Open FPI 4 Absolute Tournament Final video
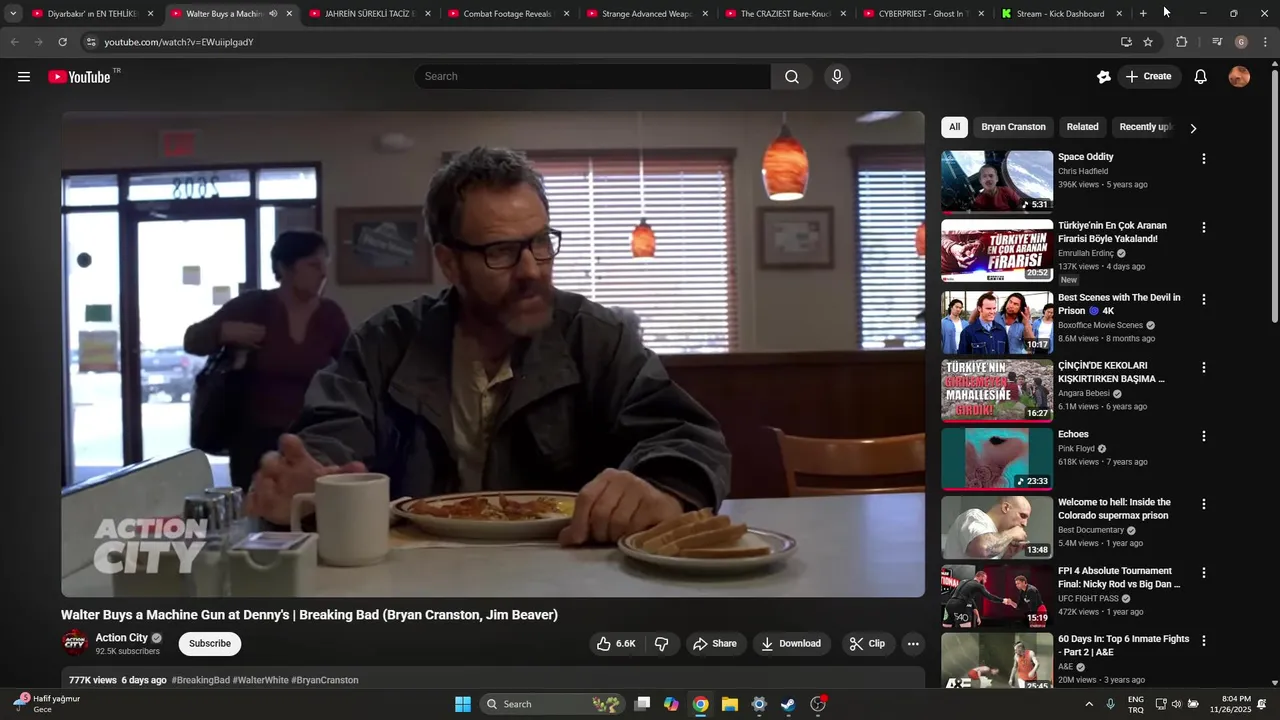The height and width of the screenshot is (720, 1280). tap(997, 596)
